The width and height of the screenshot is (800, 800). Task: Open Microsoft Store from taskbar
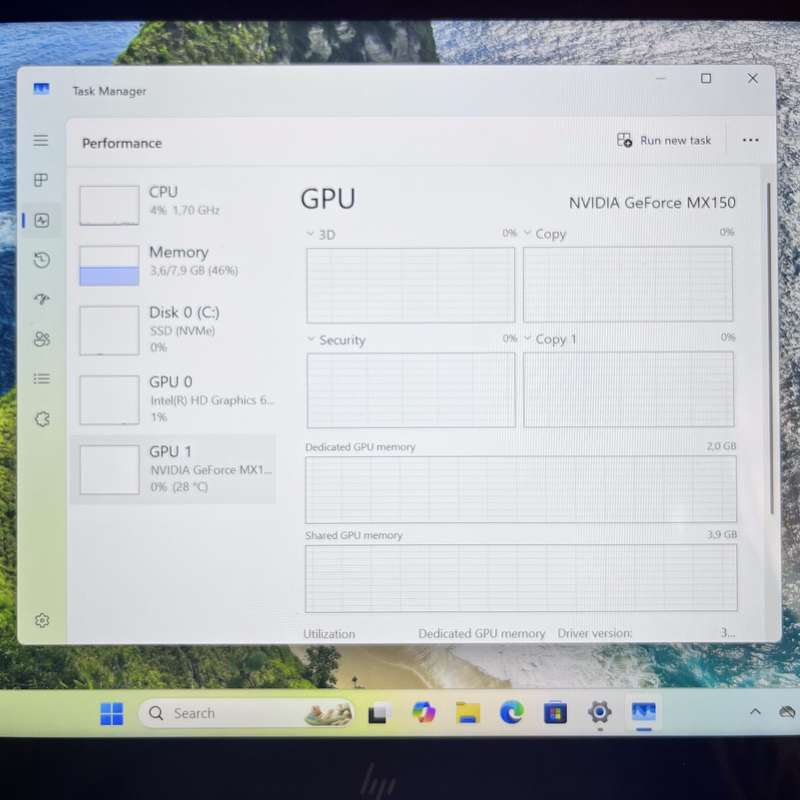point(555,713)
